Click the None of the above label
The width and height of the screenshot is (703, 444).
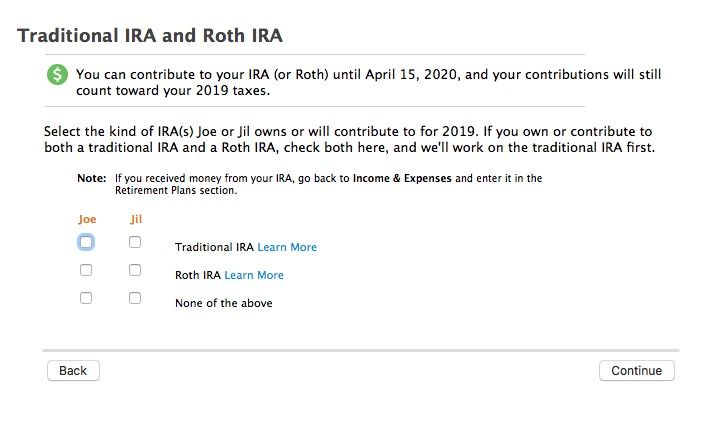(x=224, y=303)
